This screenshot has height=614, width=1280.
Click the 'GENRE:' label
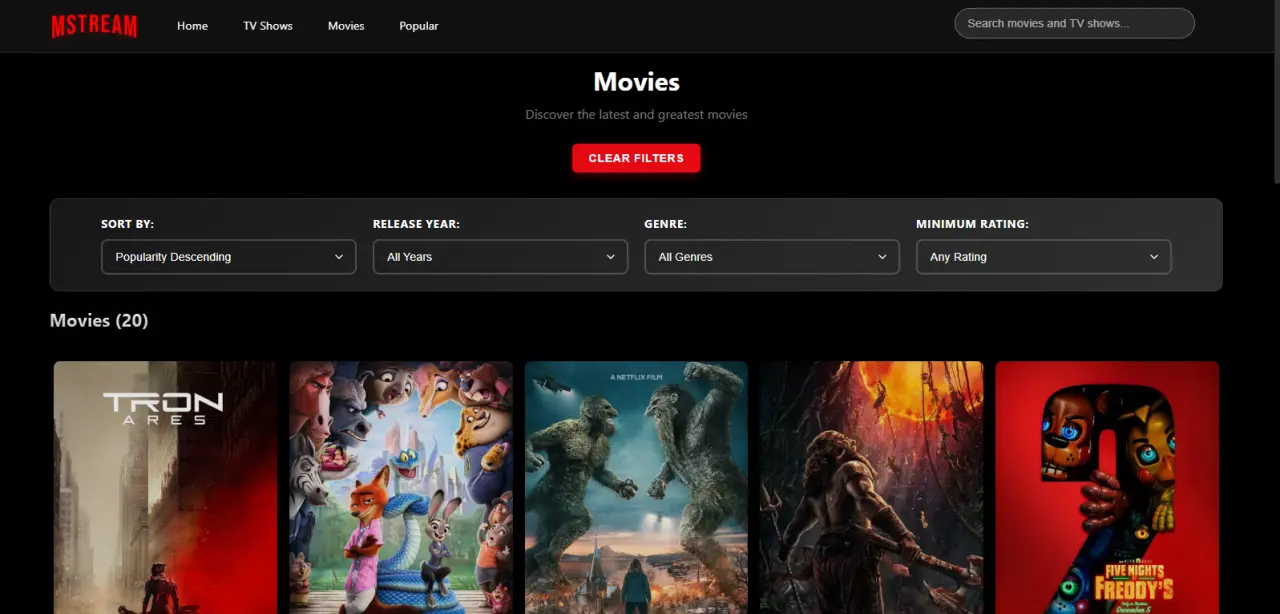(x=665, y=224)
